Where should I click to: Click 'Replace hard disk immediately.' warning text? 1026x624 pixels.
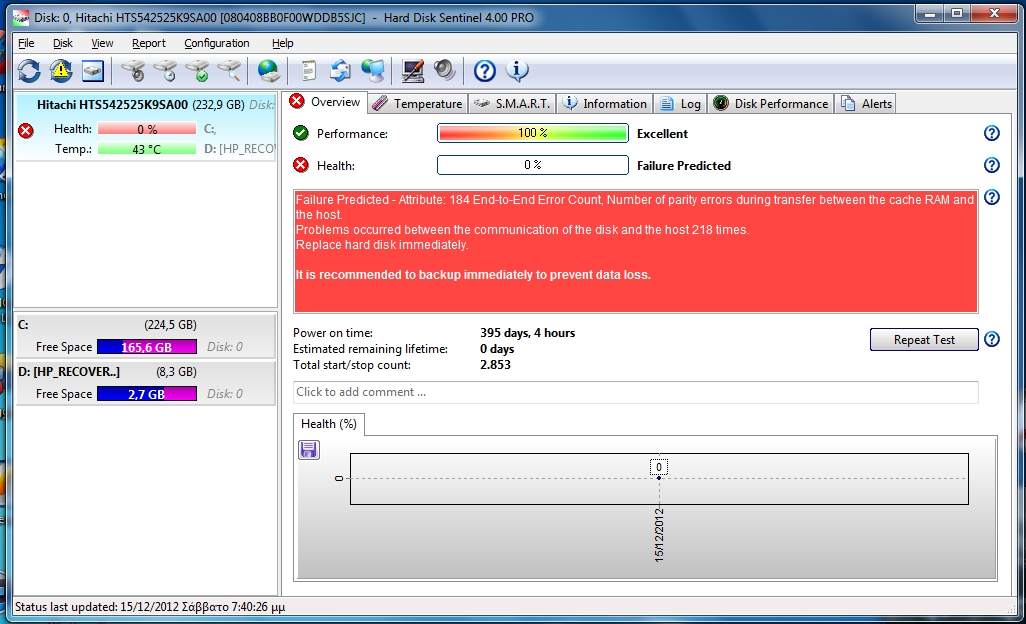382,245
